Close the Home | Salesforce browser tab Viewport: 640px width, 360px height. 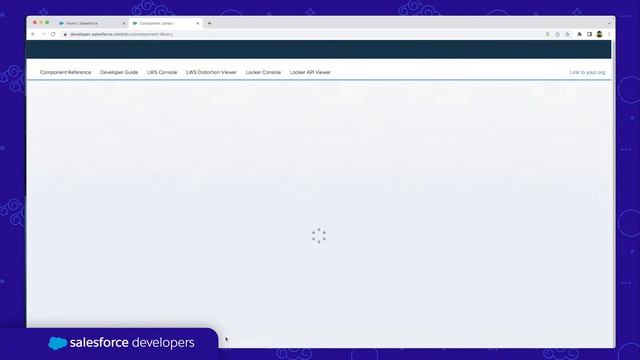point(124,23)
